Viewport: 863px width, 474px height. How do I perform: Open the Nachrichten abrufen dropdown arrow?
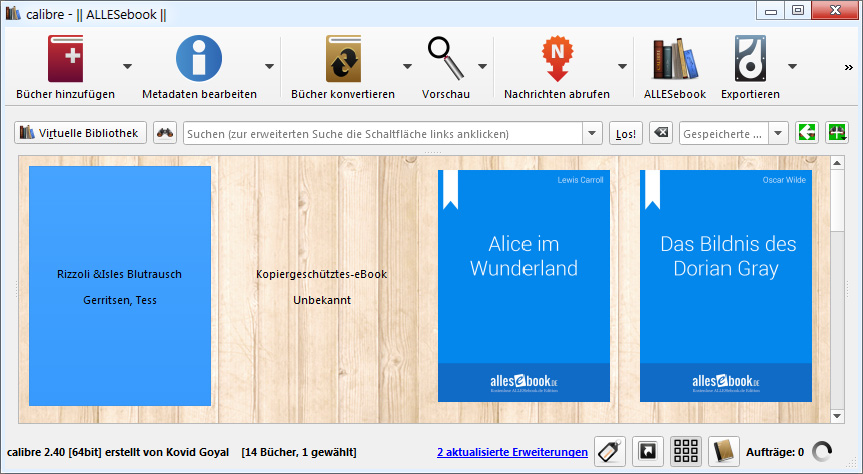(x=622, y=66)
